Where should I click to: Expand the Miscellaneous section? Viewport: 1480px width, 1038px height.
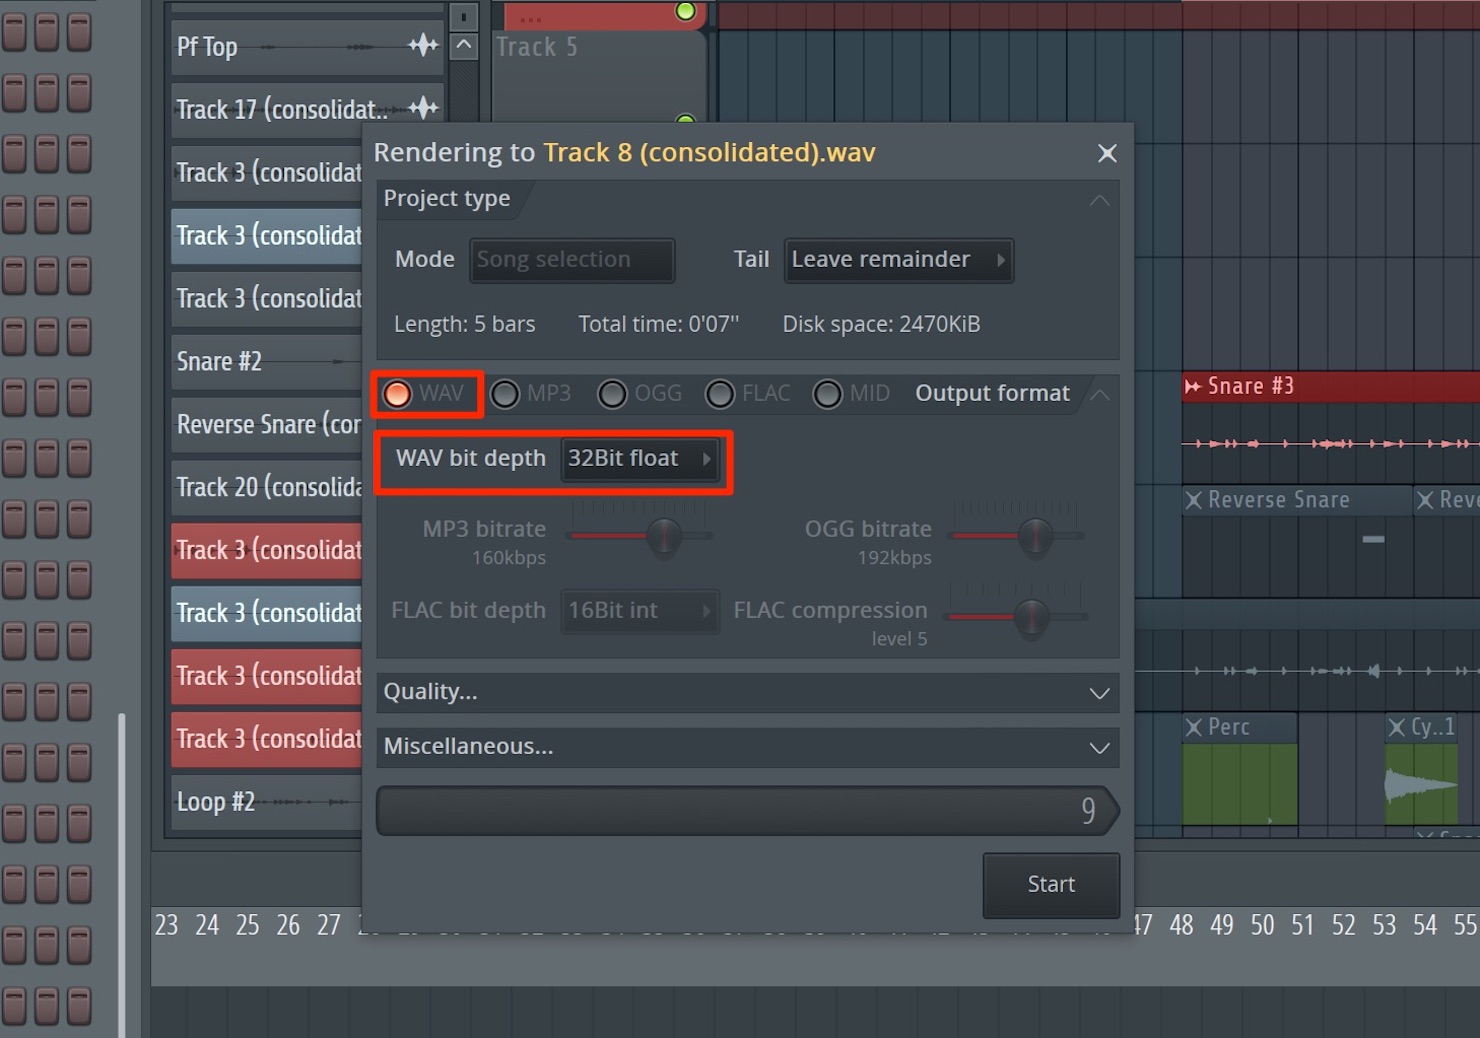[x=748, y=747]
